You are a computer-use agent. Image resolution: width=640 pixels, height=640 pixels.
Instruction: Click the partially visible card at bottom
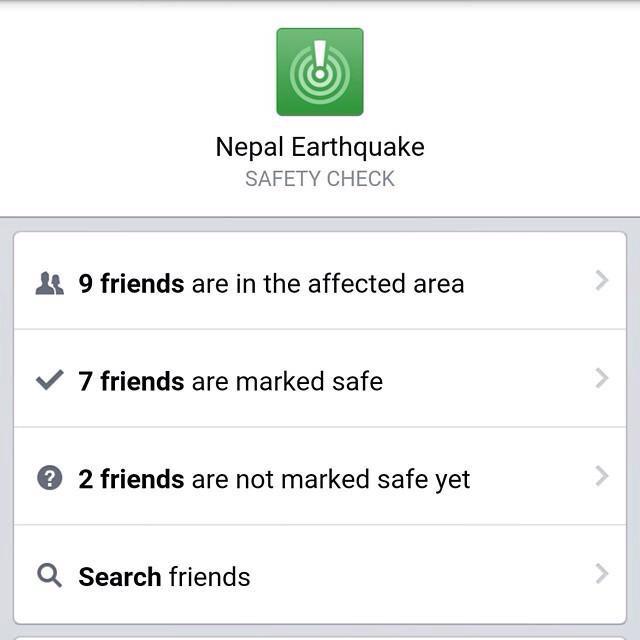tap(320, 634)
